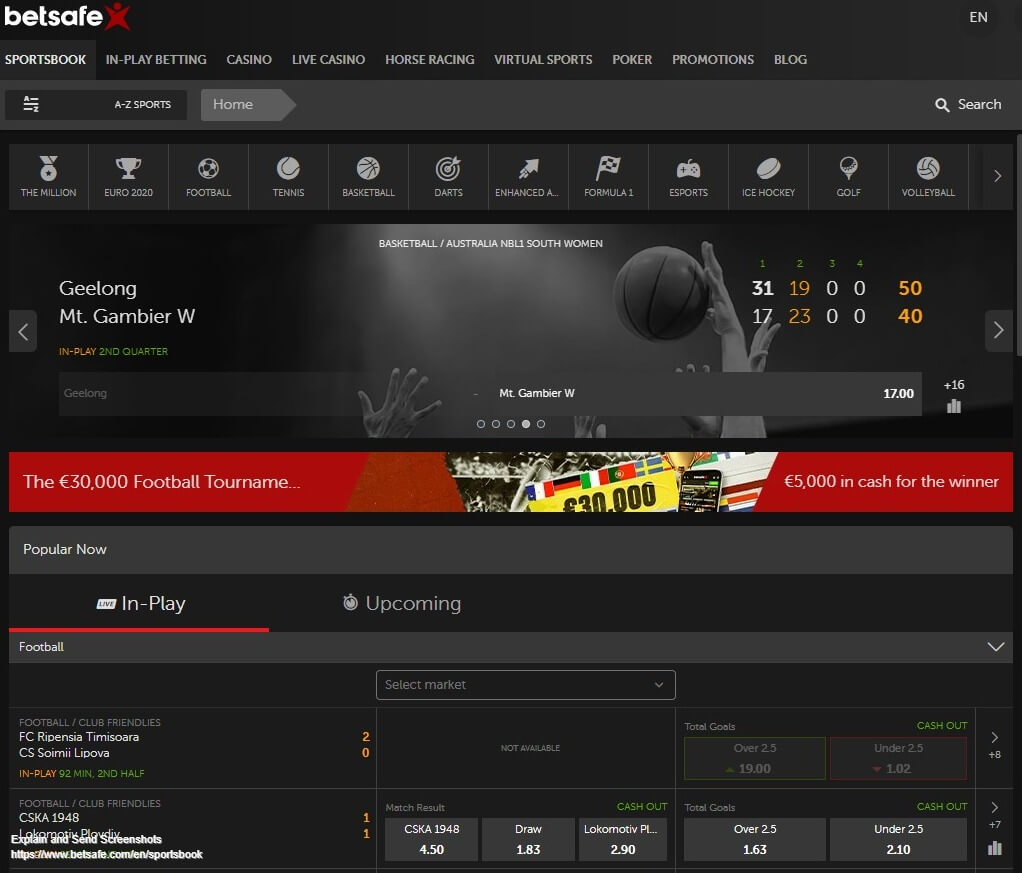Open the A-Z Sports filter menu

[x=96, y=104]
